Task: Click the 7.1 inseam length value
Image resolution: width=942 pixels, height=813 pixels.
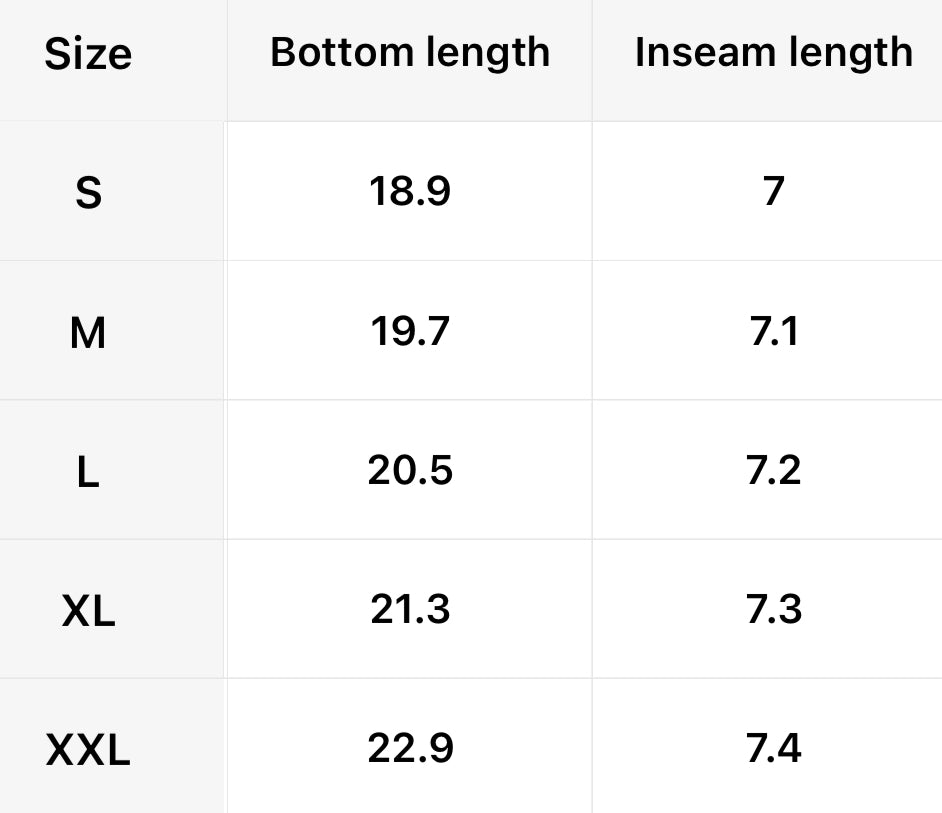Action: point(773,330)
